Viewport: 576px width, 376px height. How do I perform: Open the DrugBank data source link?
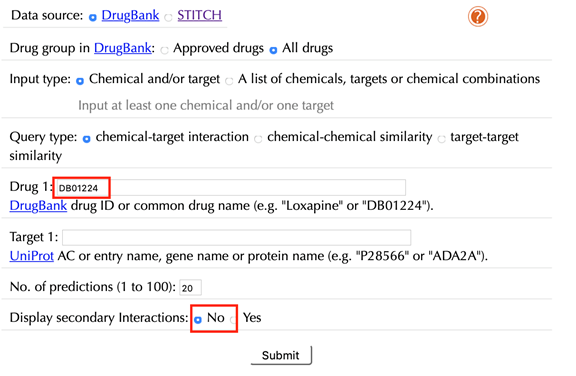[130, 15]
